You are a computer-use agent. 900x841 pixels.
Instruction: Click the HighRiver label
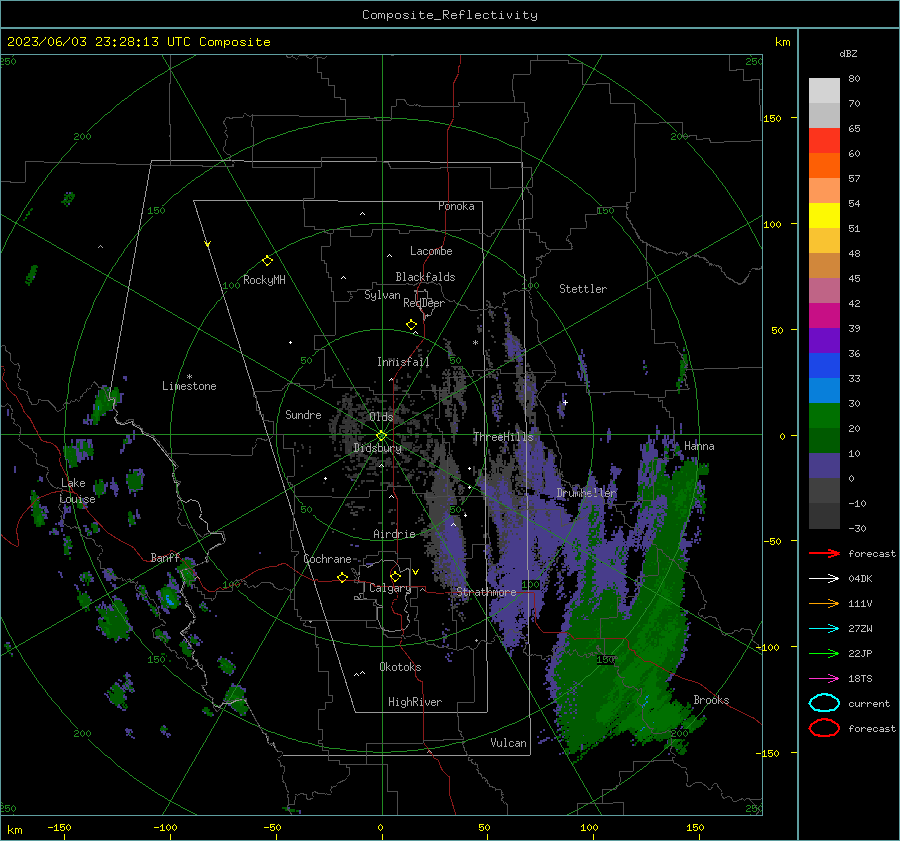415,702
